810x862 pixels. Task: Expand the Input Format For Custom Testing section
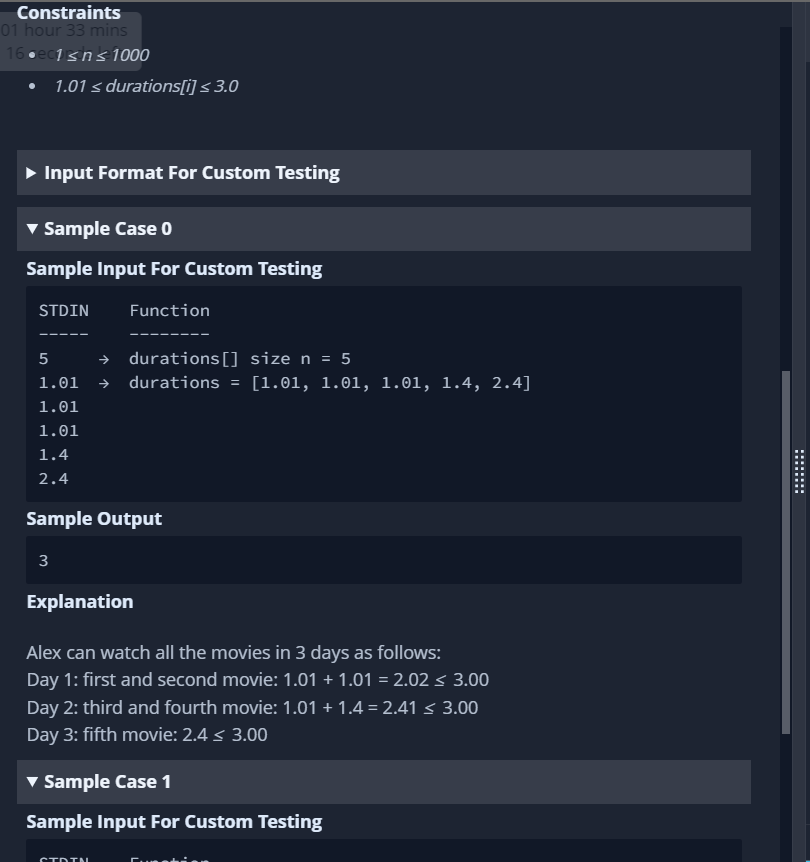(191, 172)
